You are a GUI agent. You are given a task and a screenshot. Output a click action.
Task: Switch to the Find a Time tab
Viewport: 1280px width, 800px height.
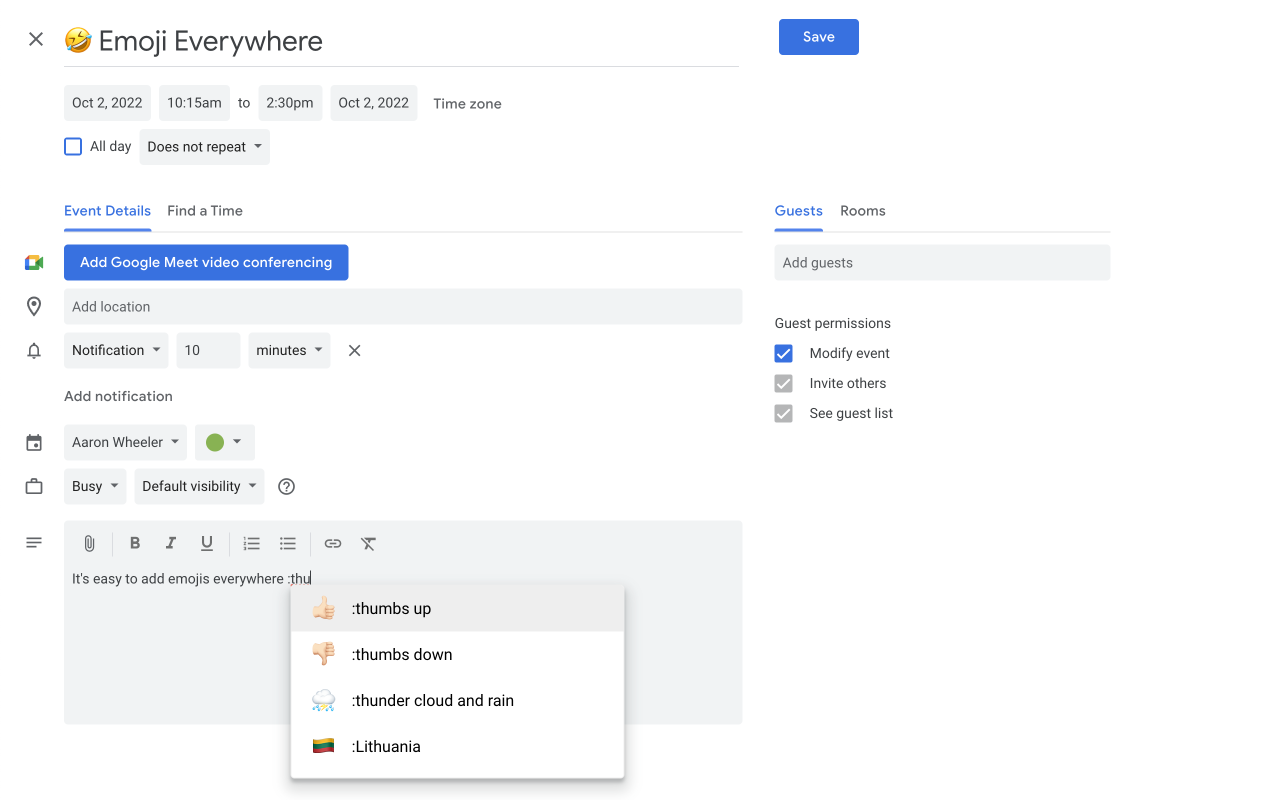(204, 211)
